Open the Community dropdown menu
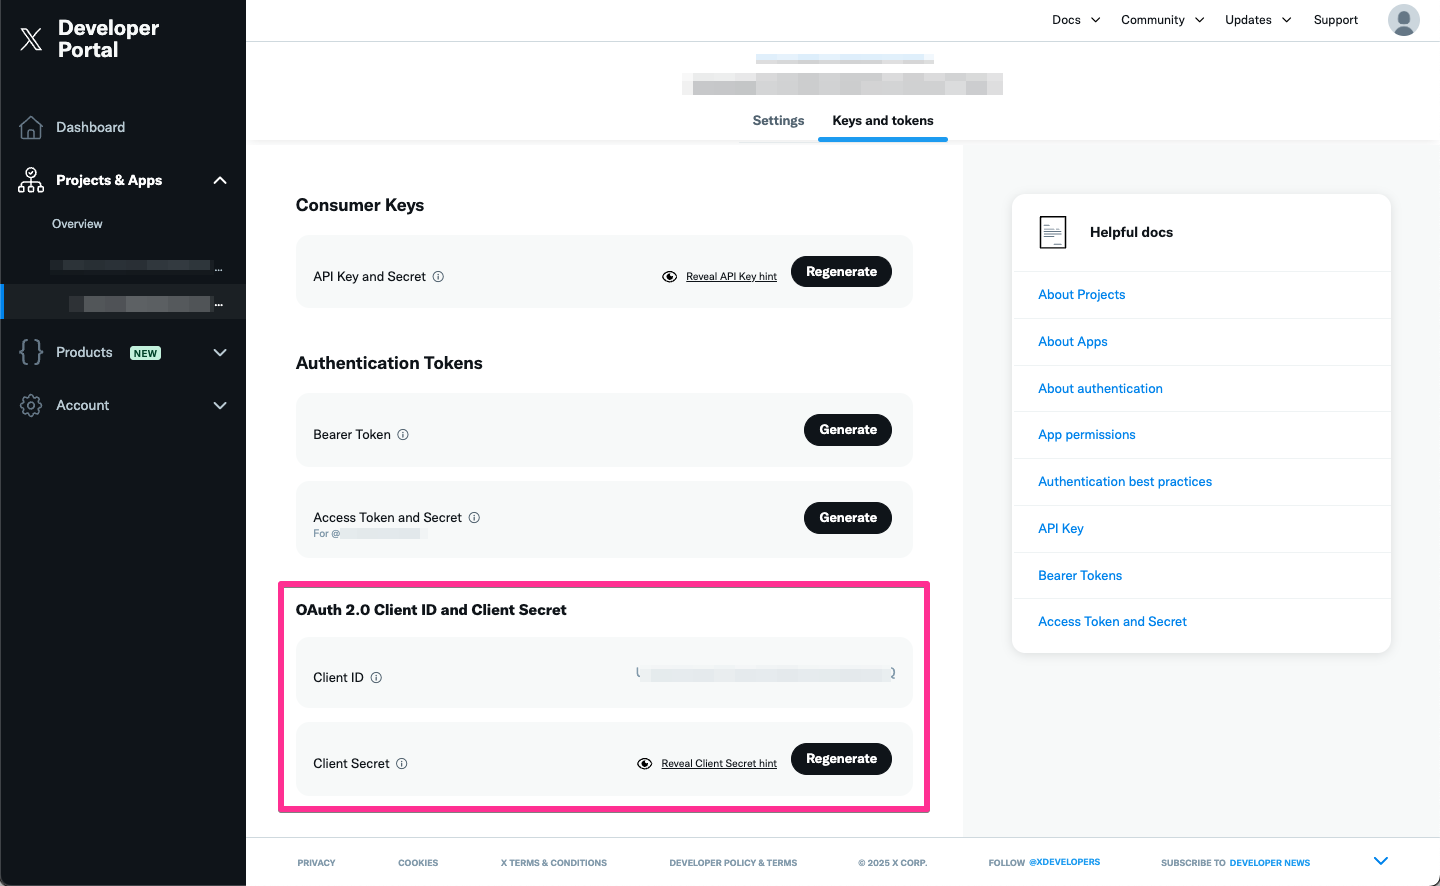1440x886 pixels. tap(1163, 20)
